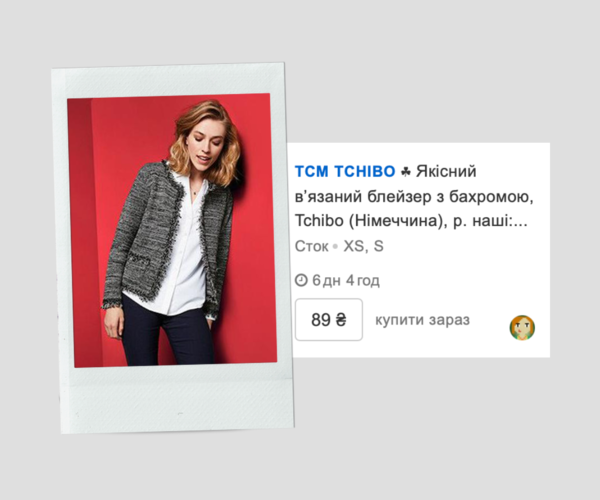Click the Сток condition label
The height and width of the screenshot is (500, 600).
coord(311,246)
